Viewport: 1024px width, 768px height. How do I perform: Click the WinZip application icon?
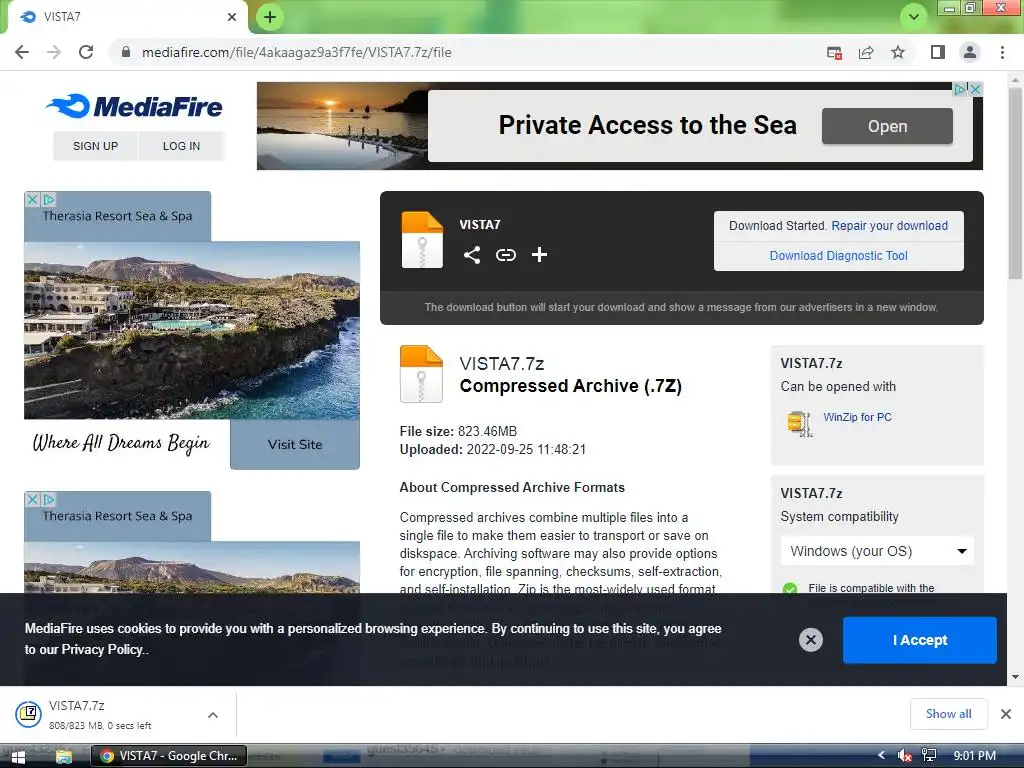[x=799, y=423]
